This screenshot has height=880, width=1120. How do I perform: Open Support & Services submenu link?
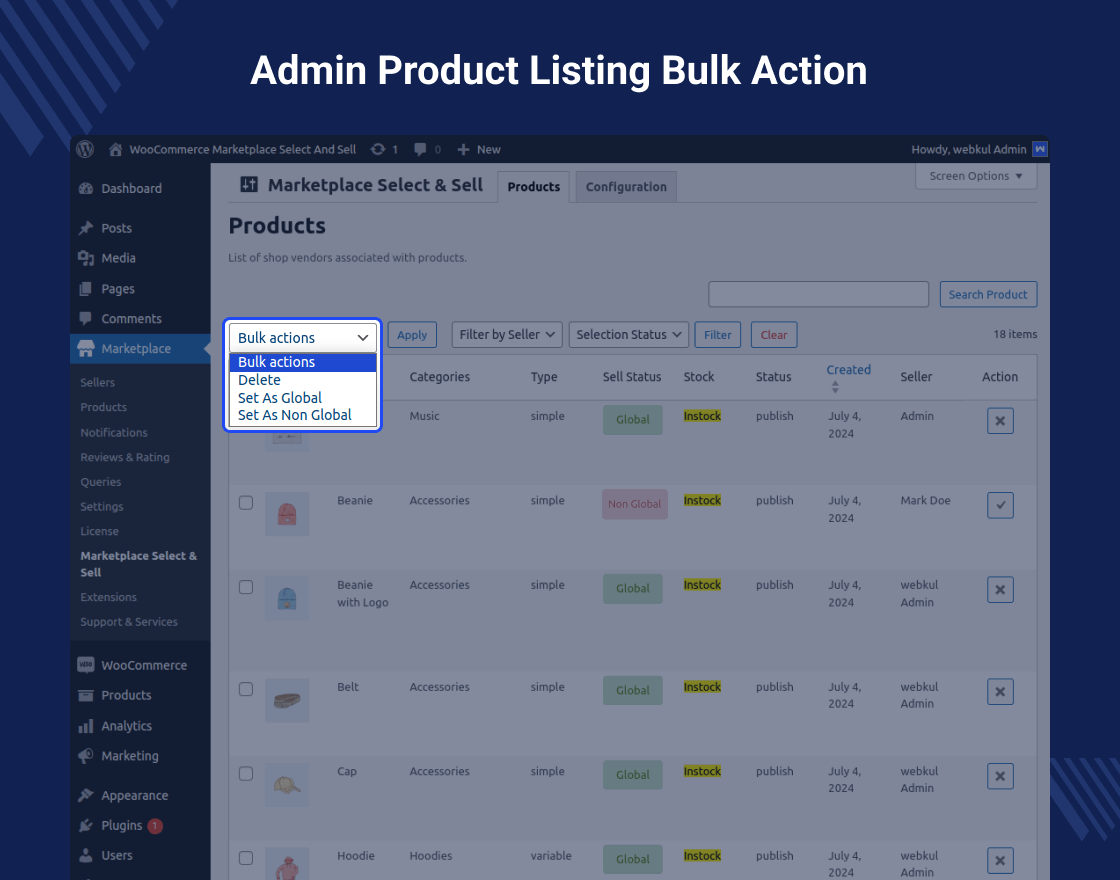click(129, 621)
